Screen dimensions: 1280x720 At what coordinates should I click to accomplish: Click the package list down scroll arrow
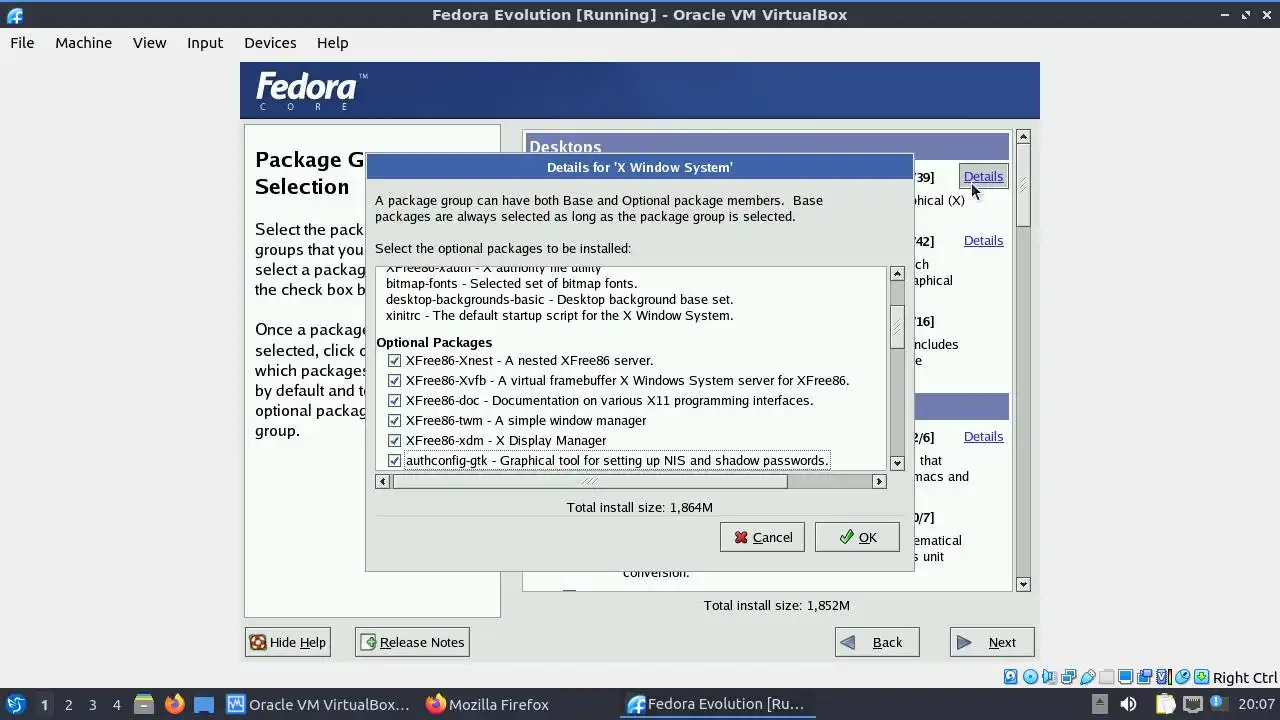click(x=897, y=462)
